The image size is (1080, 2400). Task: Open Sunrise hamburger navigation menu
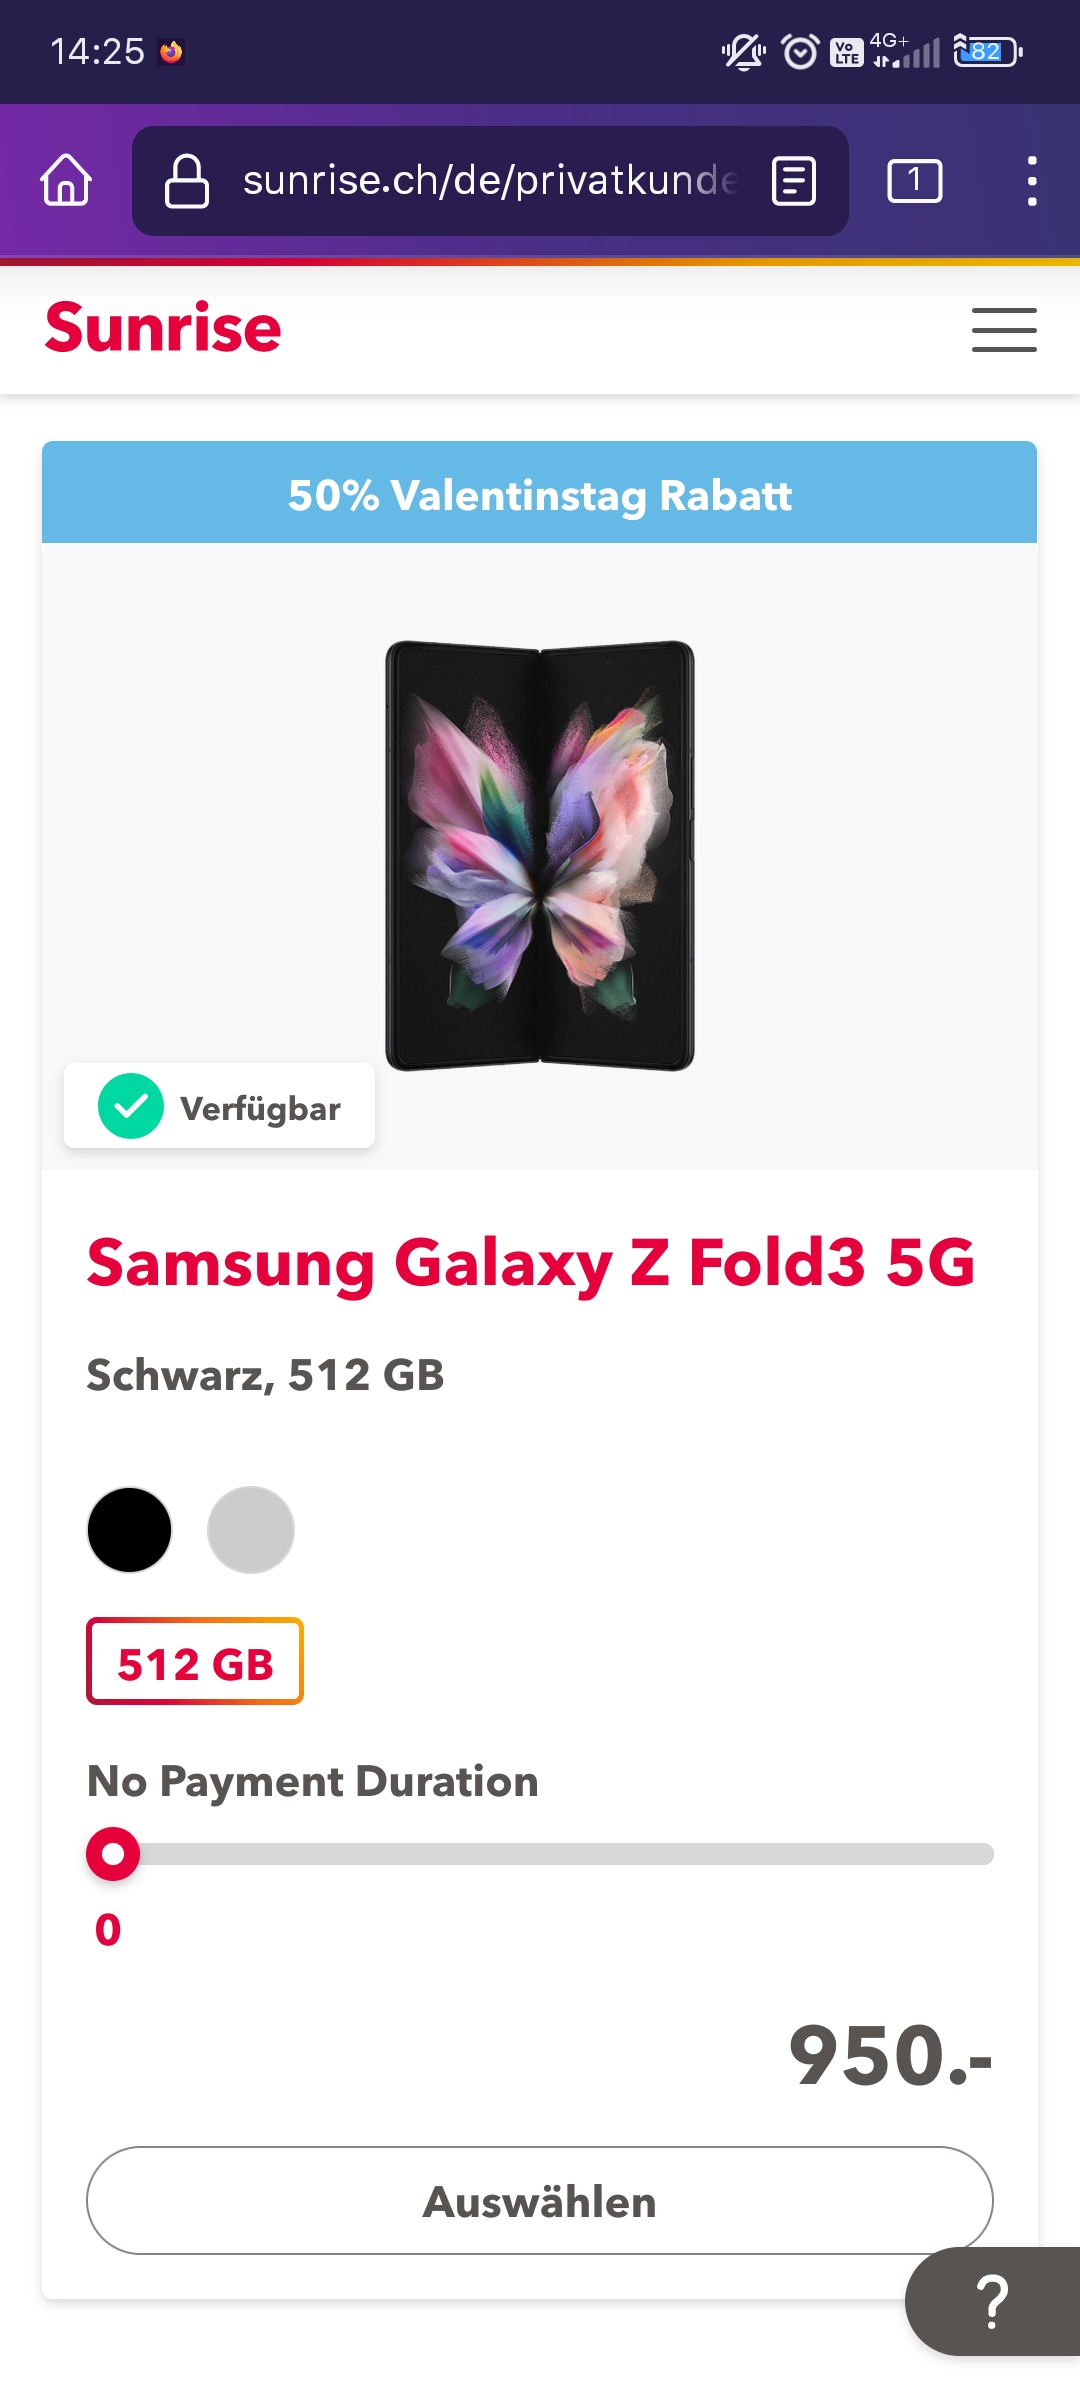[1004, 330]
